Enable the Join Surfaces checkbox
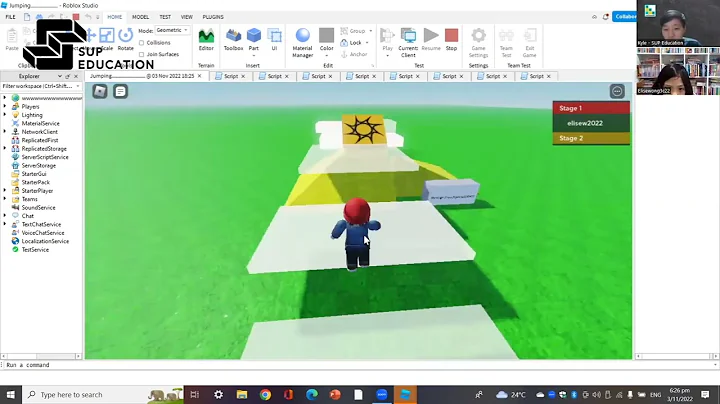720x404 pixels. pos(141,54)
